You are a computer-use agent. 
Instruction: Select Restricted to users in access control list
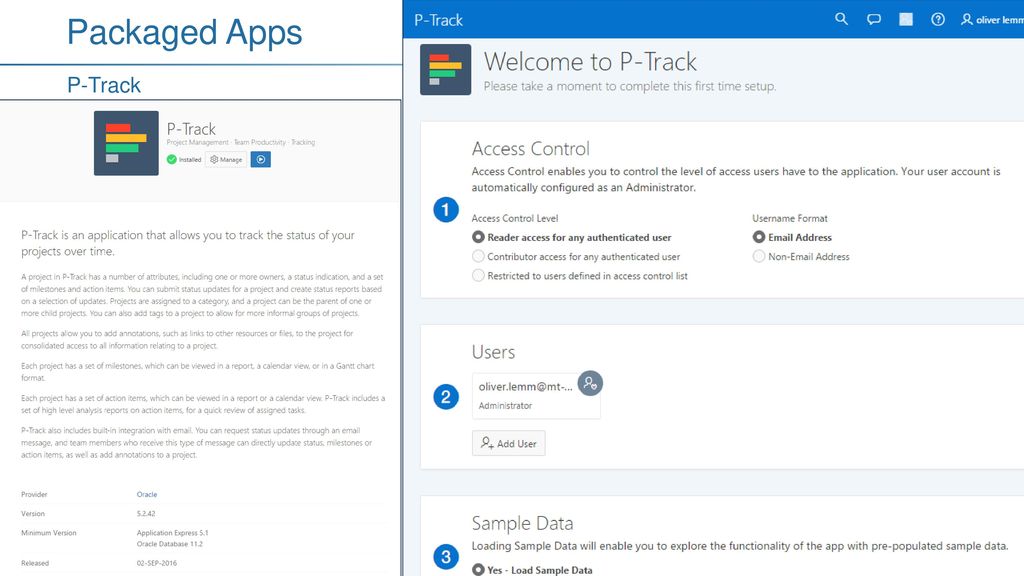478,276
